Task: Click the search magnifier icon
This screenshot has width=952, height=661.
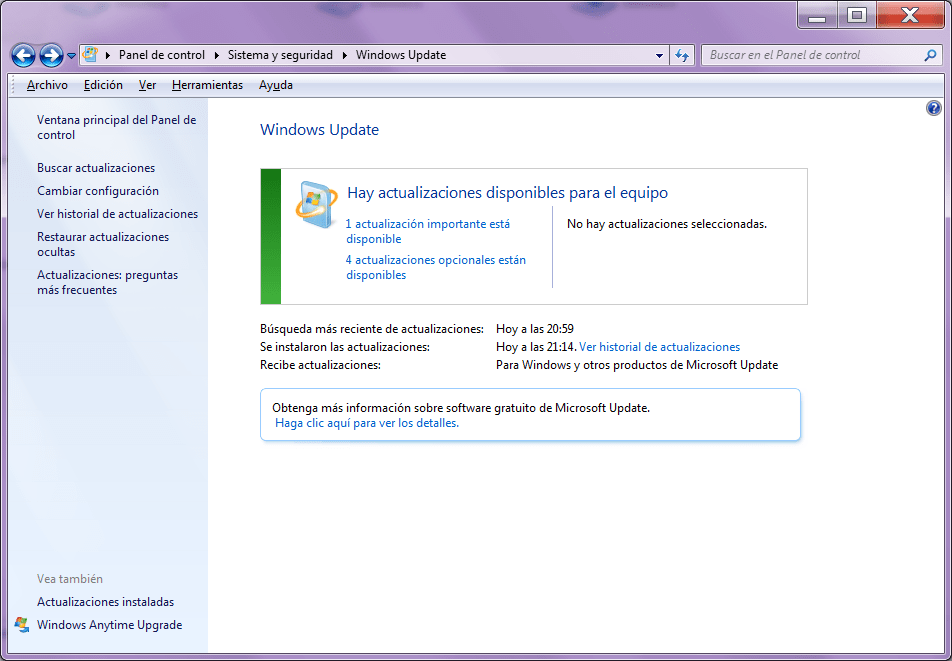Action: pyautogui.click(x=930, y=55)
